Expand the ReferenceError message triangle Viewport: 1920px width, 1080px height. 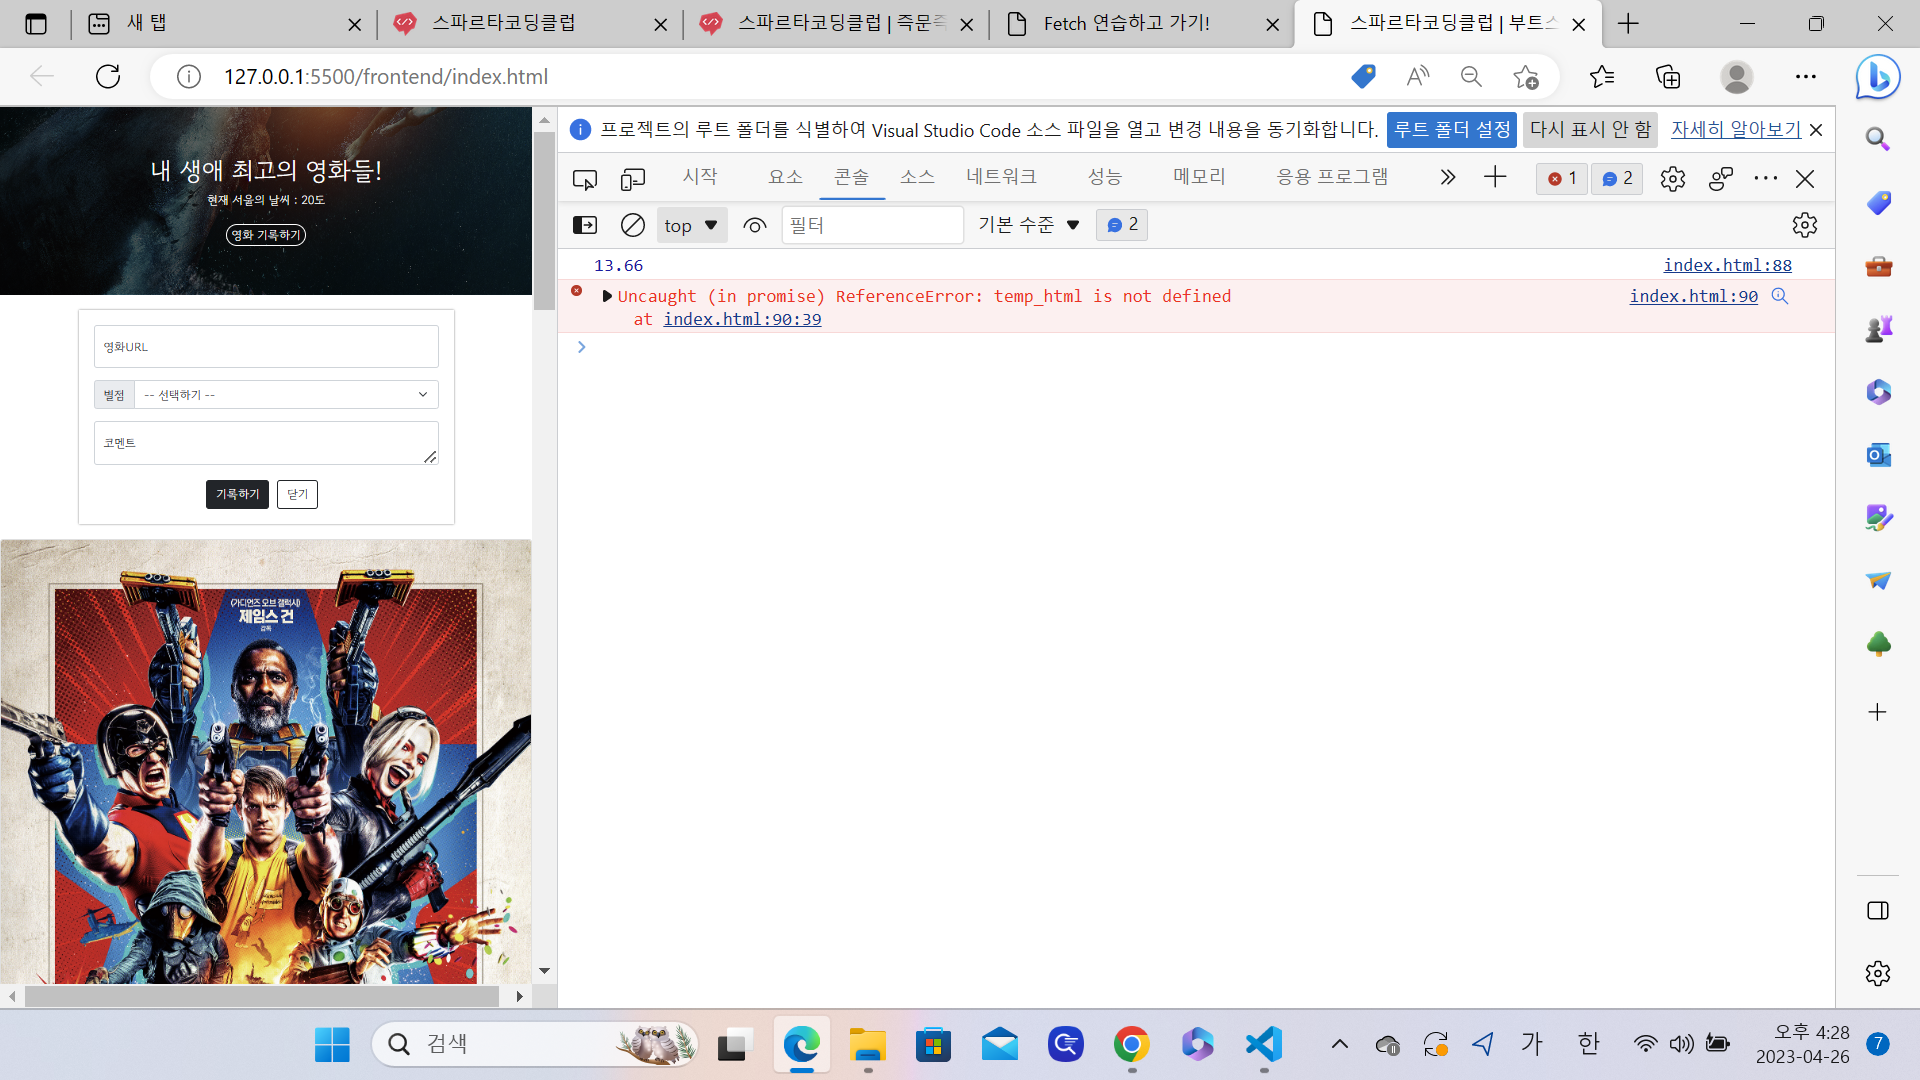coord(607,296)
